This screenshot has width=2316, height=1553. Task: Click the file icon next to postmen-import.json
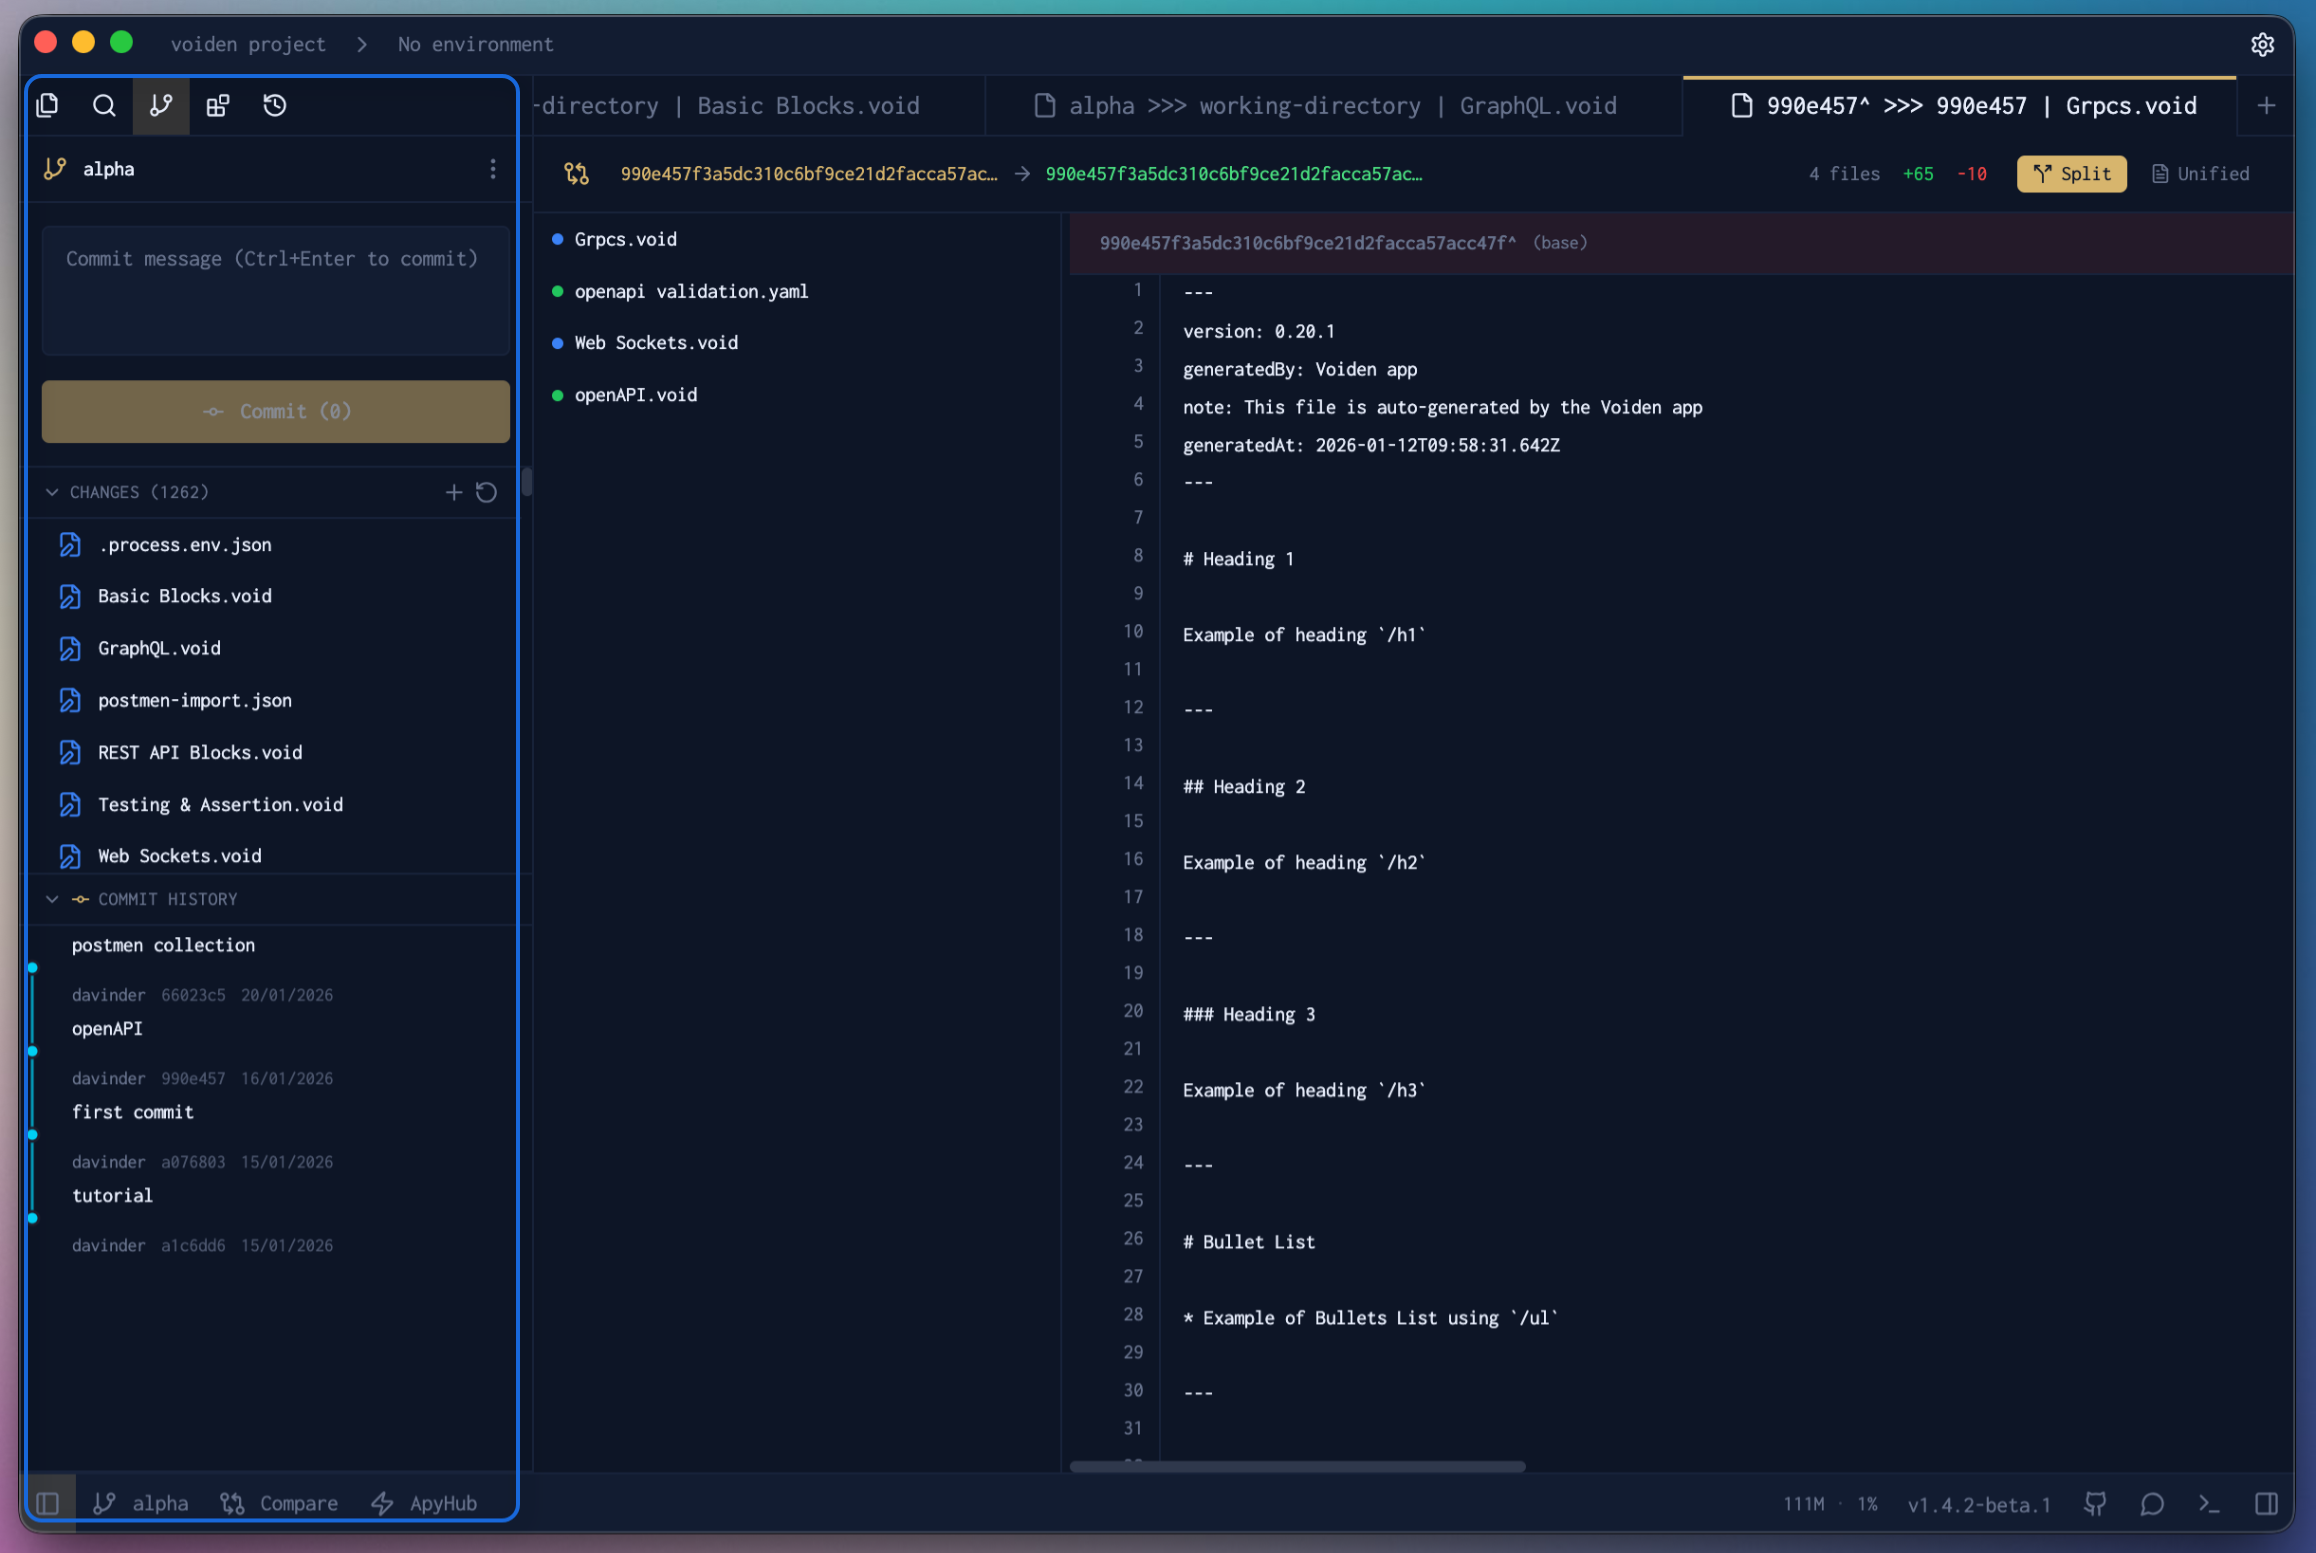pos(70,700)
